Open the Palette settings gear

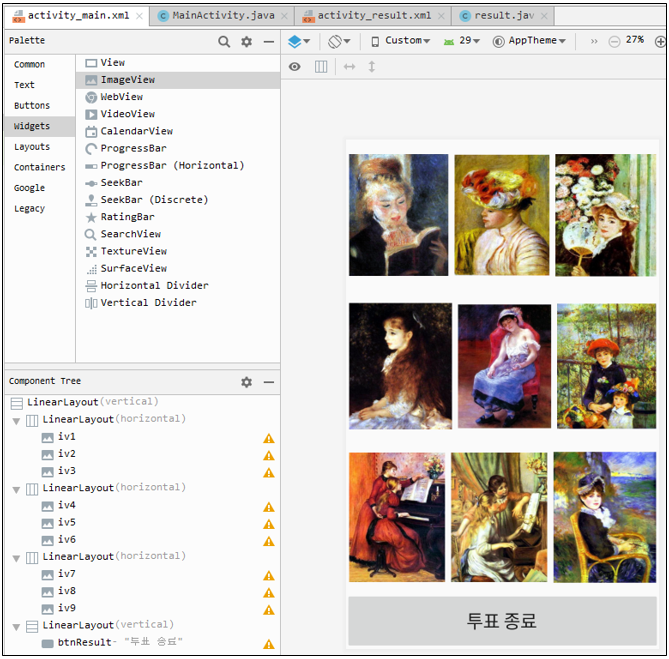click(x=247, y=41)
